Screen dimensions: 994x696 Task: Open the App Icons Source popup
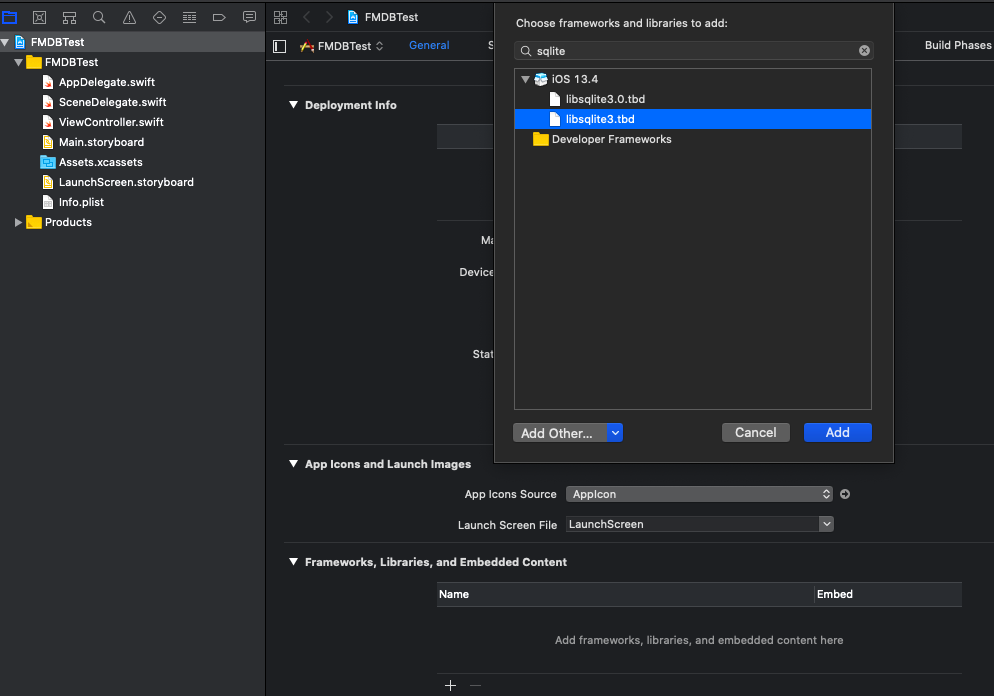699,494
